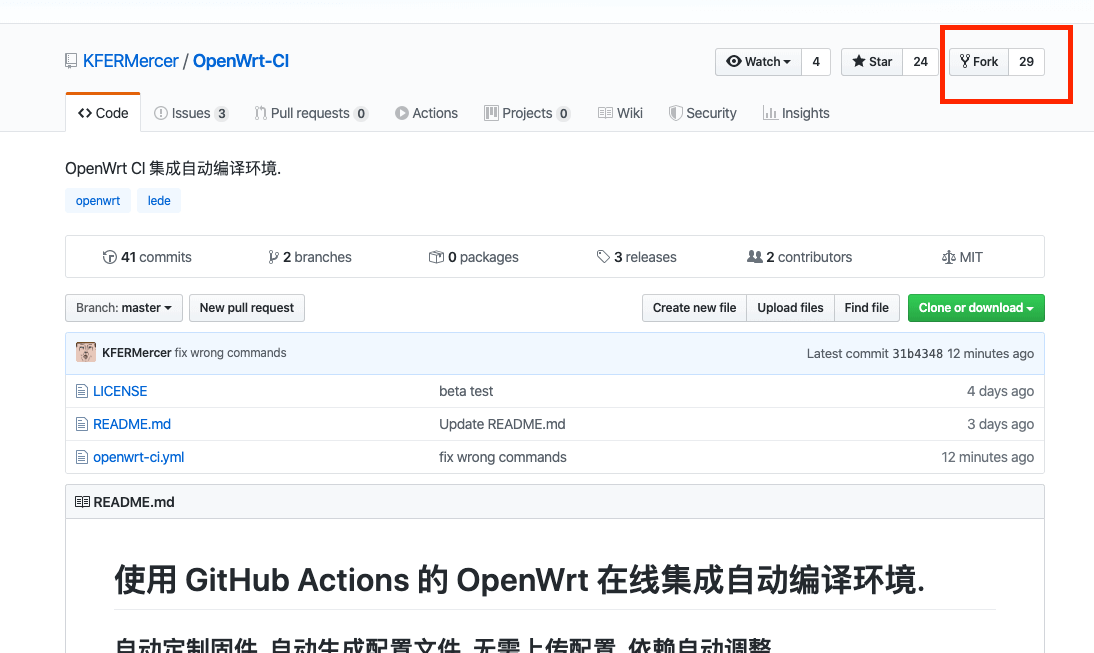1094x653 pixels.
Task: Click KFERMercer's profile avatar
Action: (x=85, y=352)
